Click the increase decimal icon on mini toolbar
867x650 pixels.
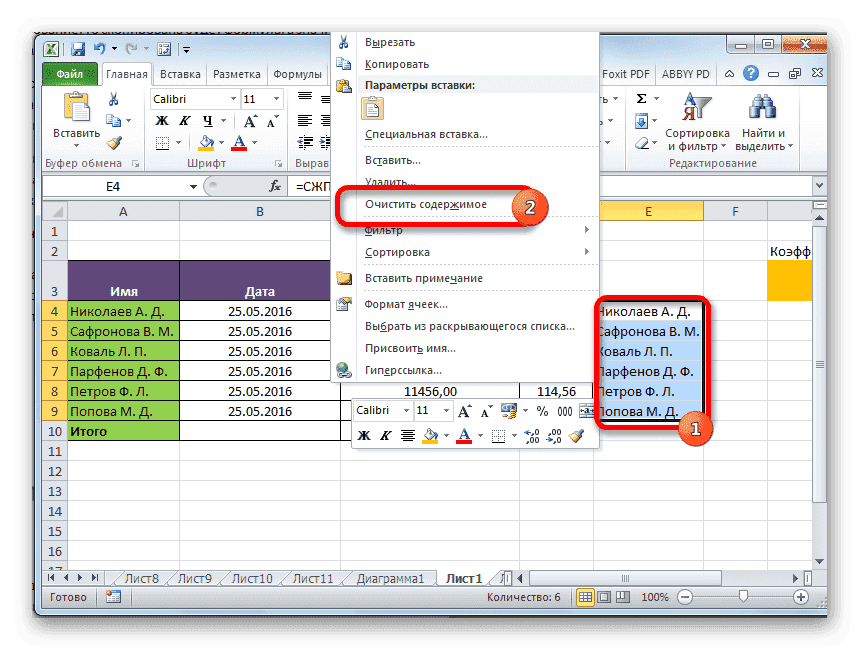(530, 435)
